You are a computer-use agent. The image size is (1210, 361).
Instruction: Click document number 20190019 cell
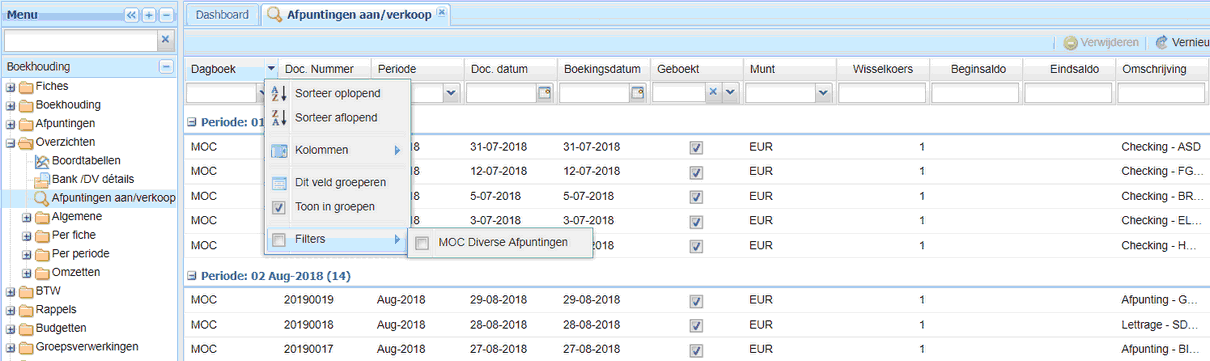click(308, 299)
